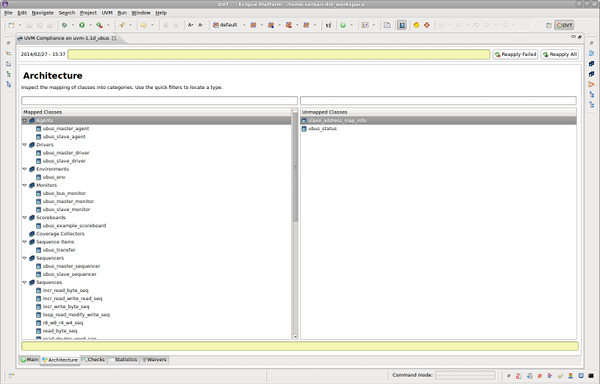Collapse the Scoreboards category

click(24, 218)
